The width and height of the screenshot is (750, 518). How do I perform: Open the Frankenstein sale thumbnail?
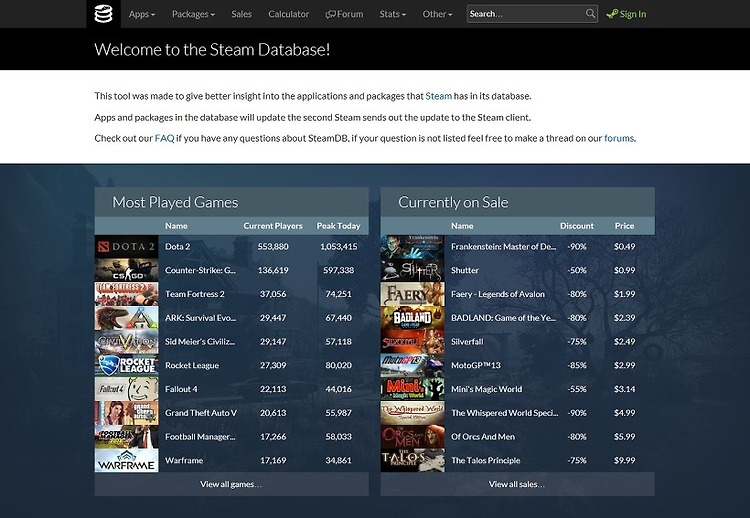(412, 247)
